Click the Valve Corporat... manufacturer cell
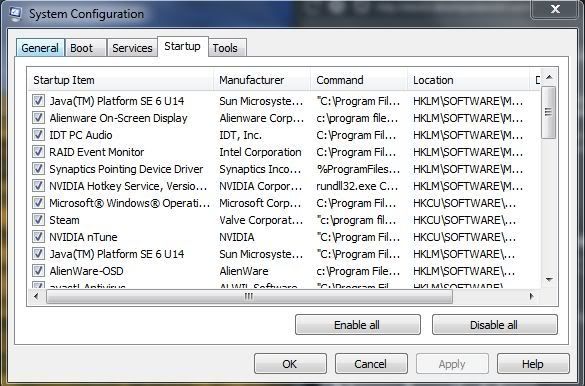The width and height of the screenshot is (585, 386). coord(261,220)
